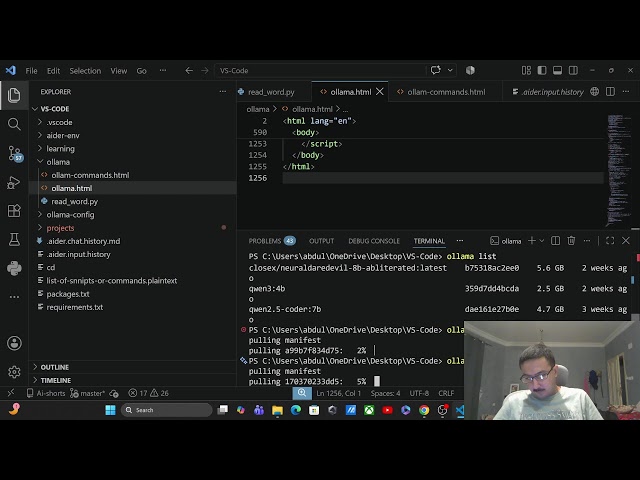Expand the aider-env folder
Image resolution: width=640 pixels, height=480 pixels.
click(62, 136)
